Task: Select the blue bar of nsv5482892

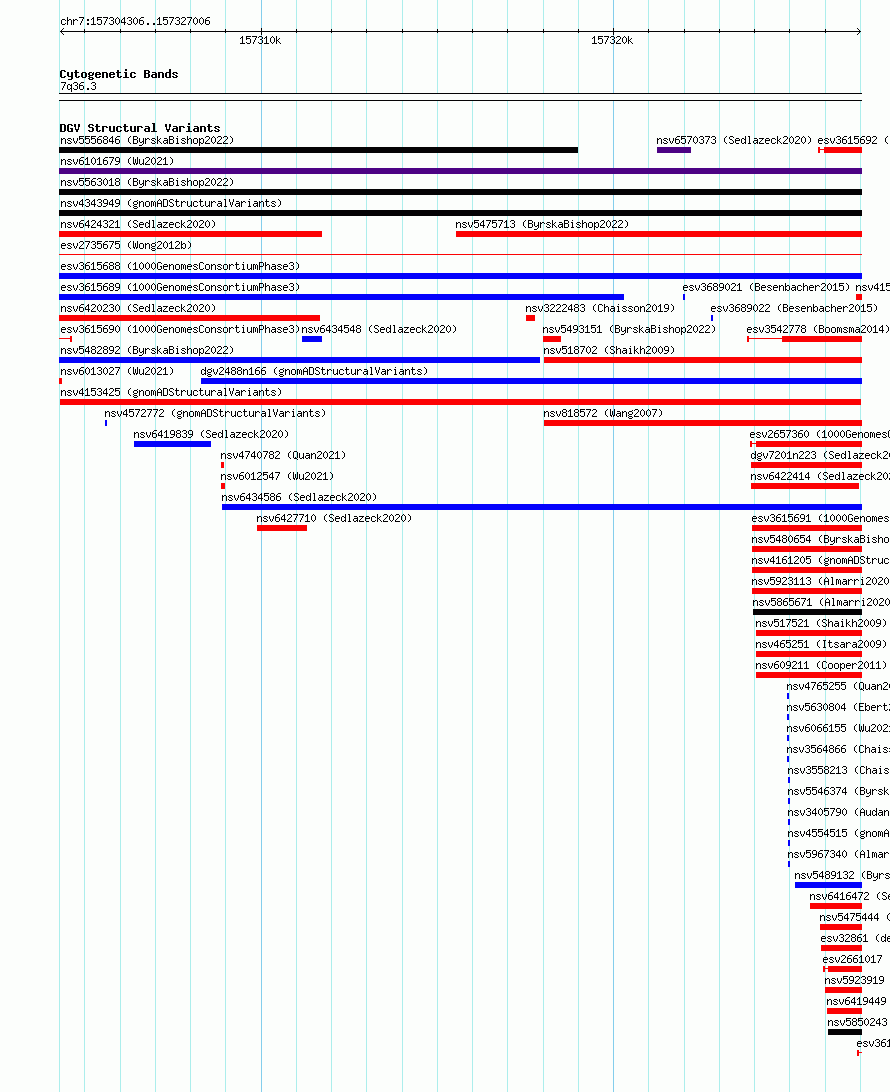Action: coord(299,359)
